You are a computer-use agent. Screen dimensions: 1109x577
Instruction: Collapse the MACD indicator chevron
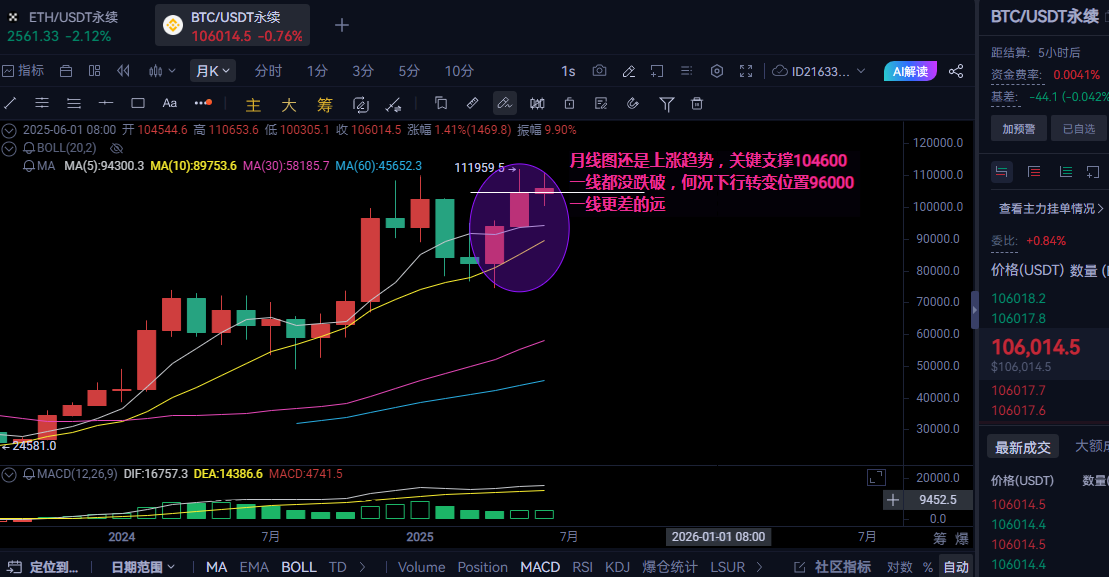[8, 474]
